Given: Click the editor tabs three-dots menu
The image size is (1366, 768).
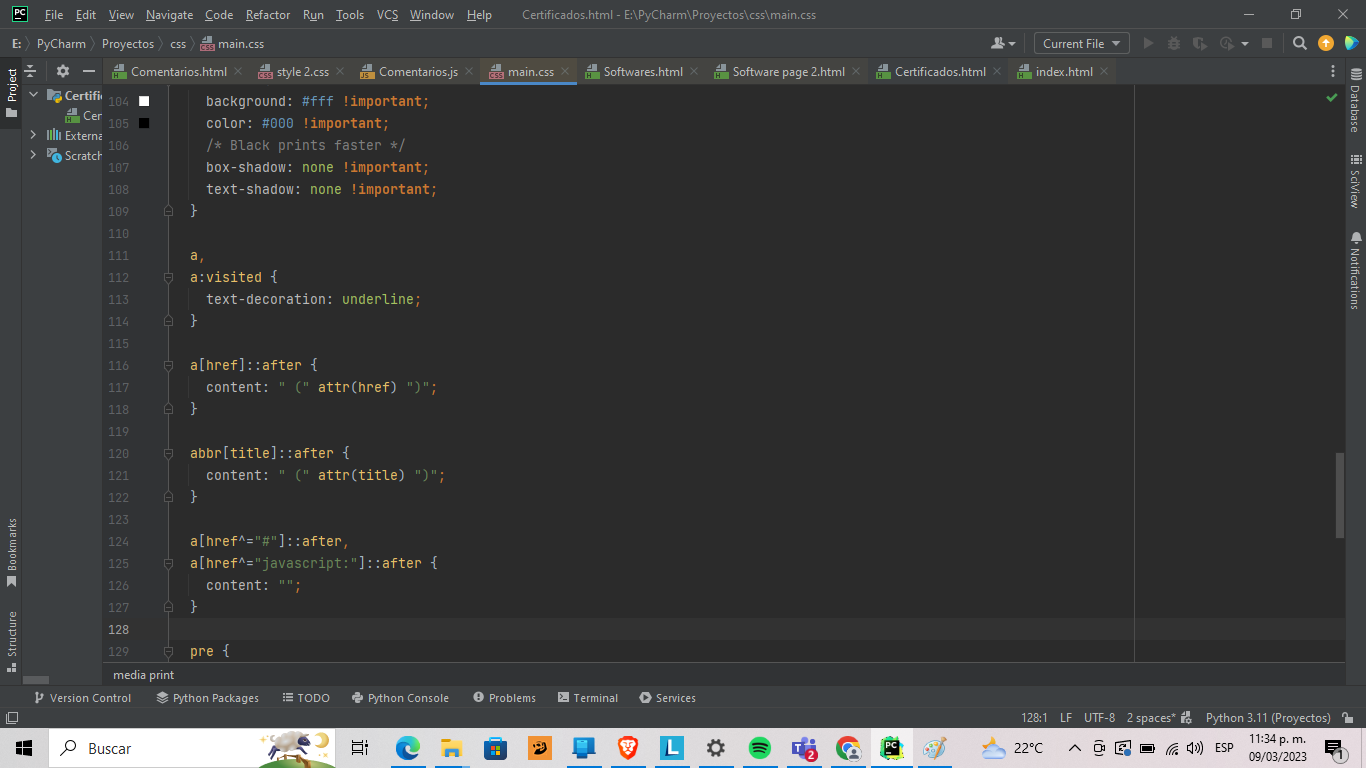Looking at the screenshot, I should tap(1332, 71).
